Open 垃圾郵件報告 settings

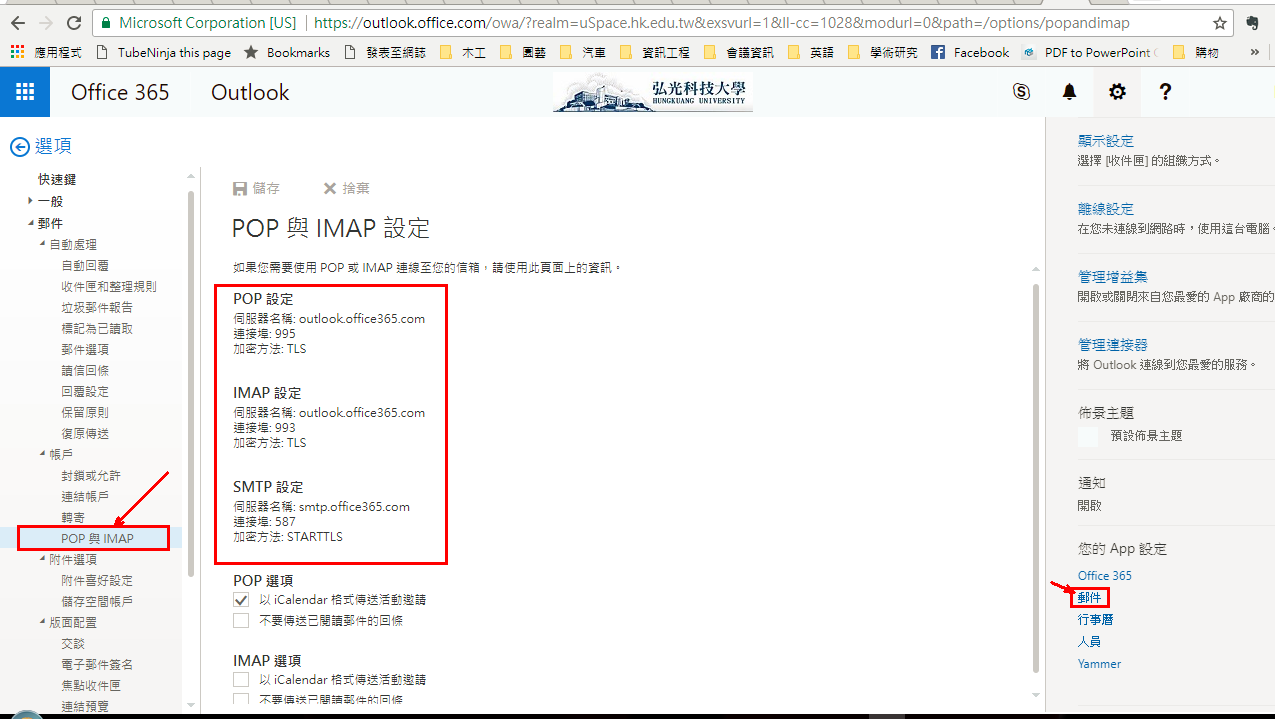tap(97, 307)
